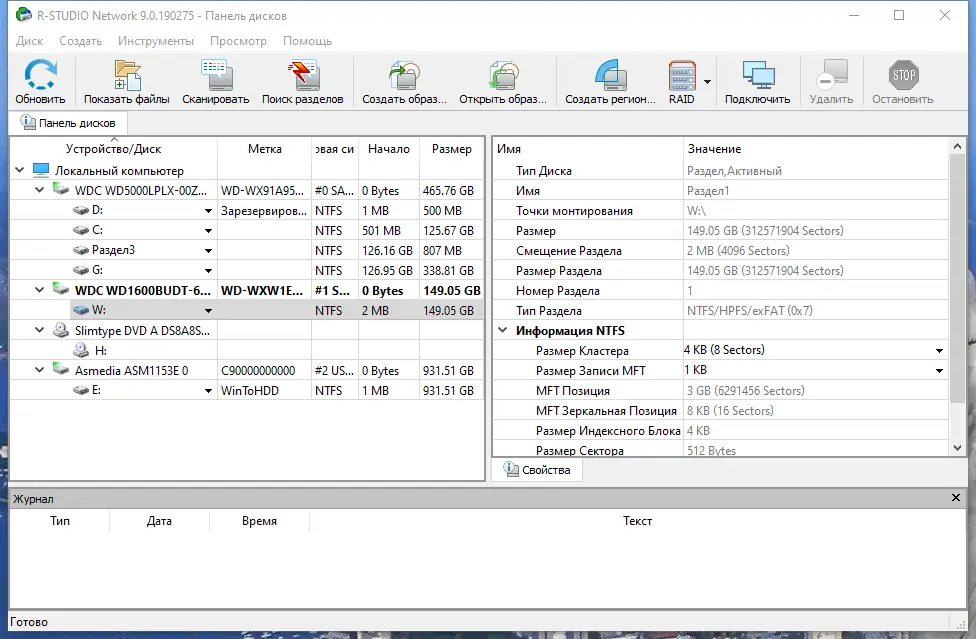Open the Создать menu
The height and width of the screenshot is (639, 976).
[80, 41]
